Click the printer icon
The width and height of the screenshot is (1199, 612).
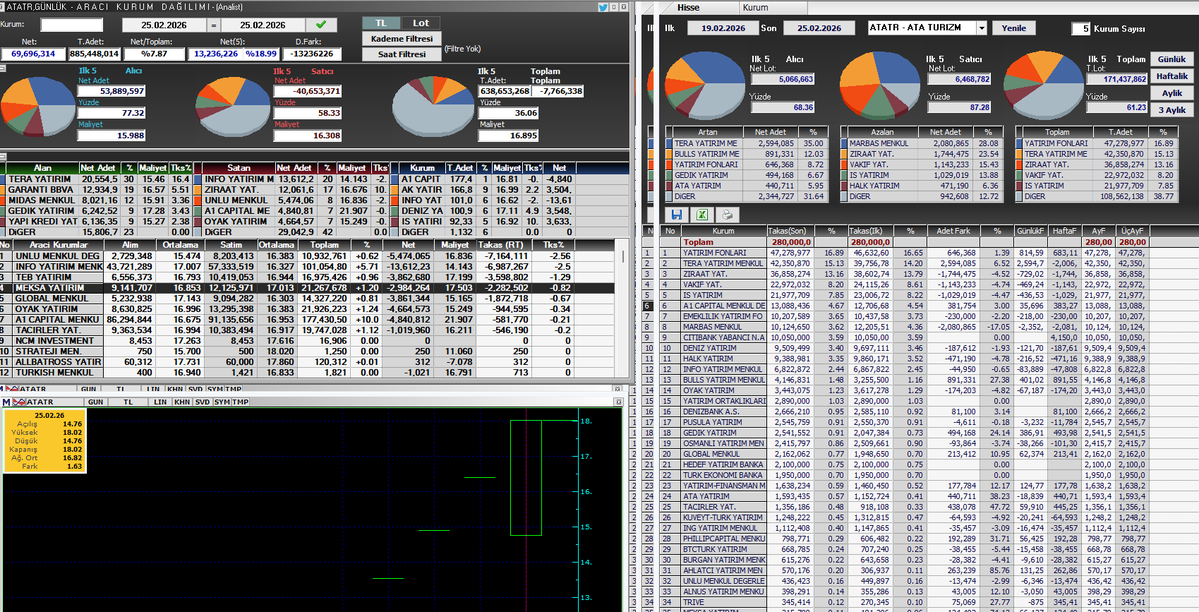(x=726, y=215)
